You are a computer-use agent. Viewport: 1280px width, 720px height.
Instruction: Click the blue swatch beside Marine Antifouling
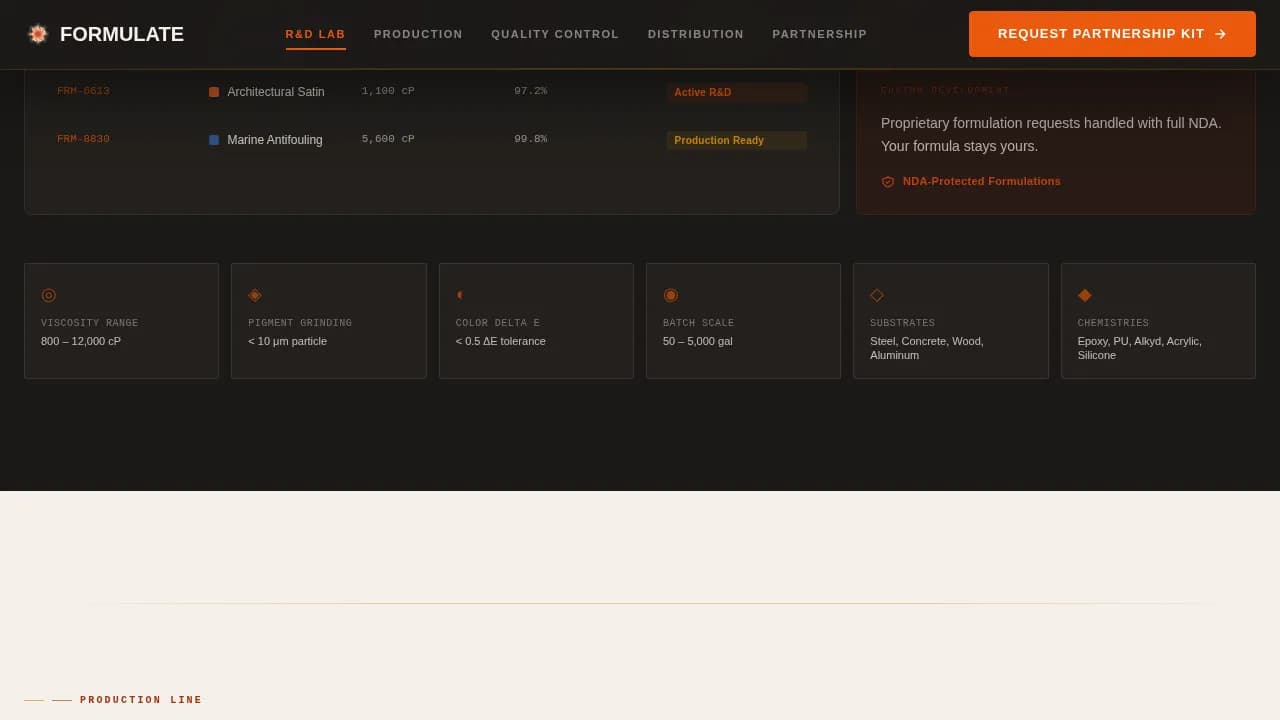[x=213, y=139]
